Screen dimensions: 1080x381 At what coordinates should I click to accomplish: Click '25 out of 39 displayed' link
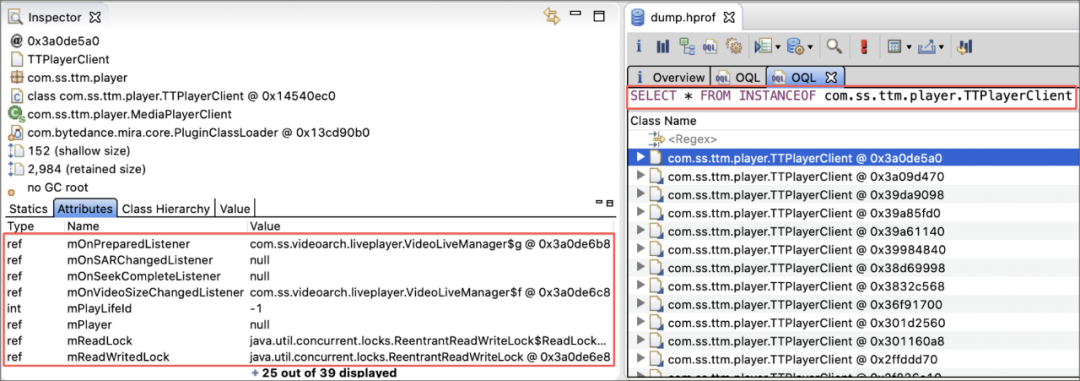[329, 373]
